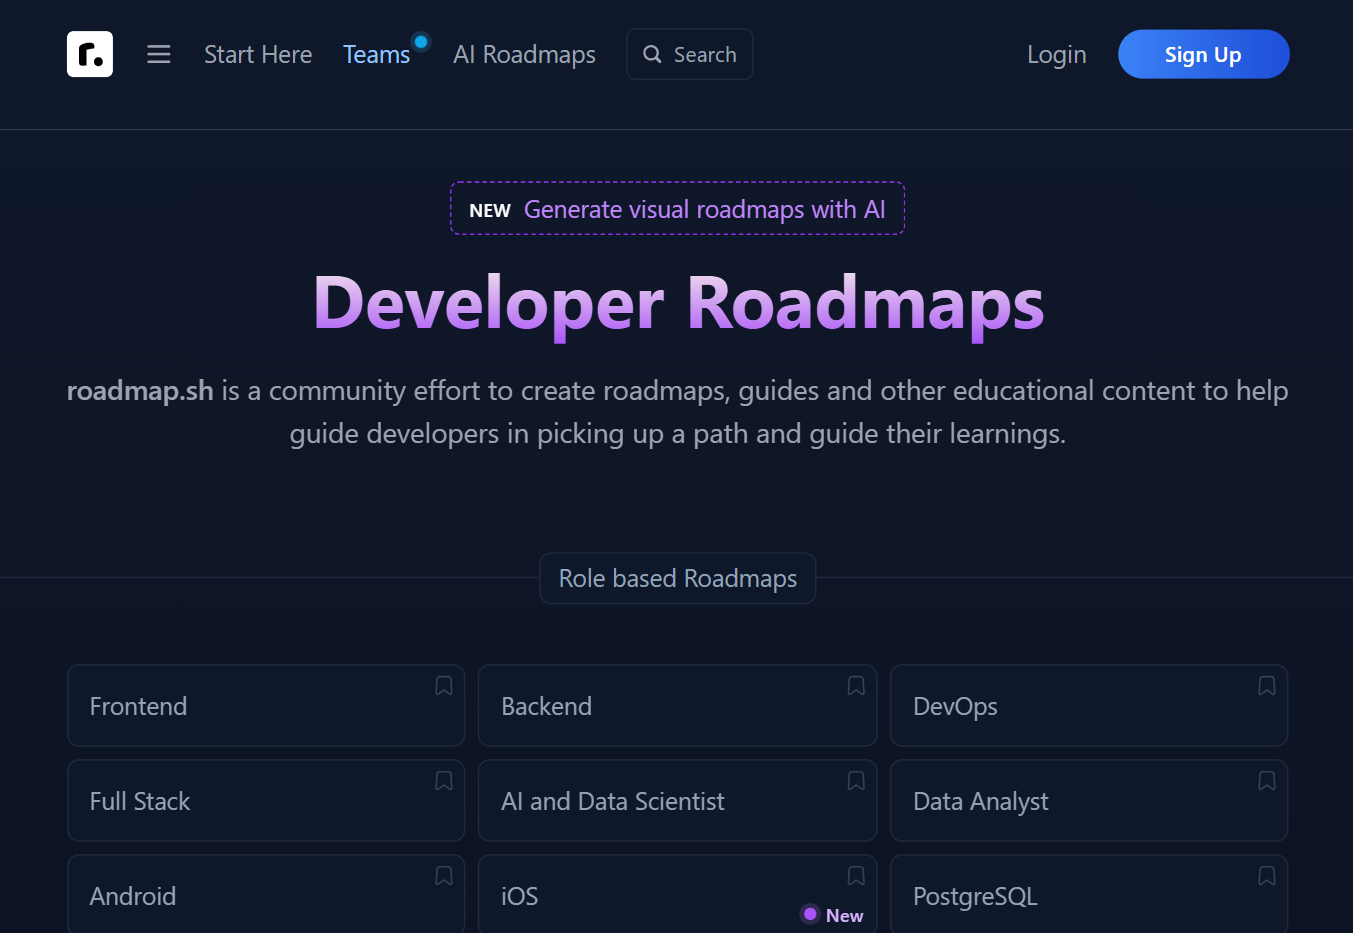Image resolution: width=1353 pixels, height=933 pixels.
Task: Click the roadmap.sh logo icon
Action: [x=90, y=54]
